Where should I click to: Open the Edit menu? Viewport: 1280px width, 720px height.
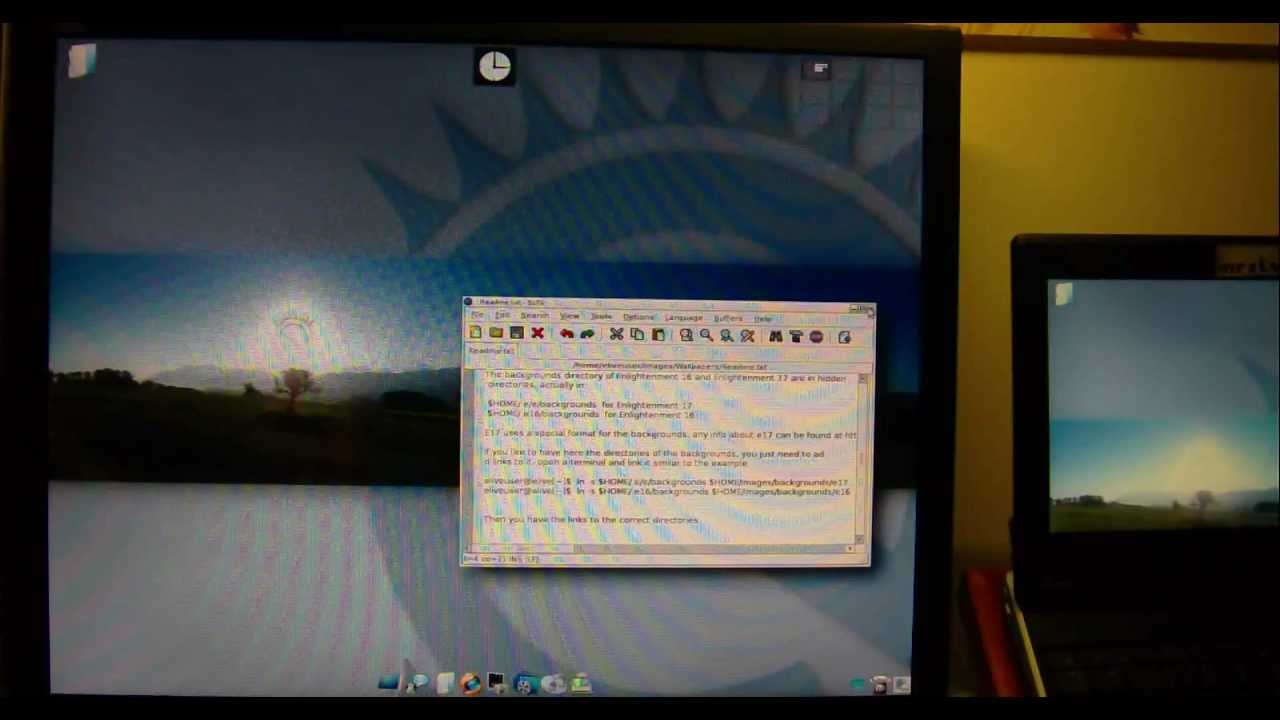pyautogui.click(x=502, y=315)
